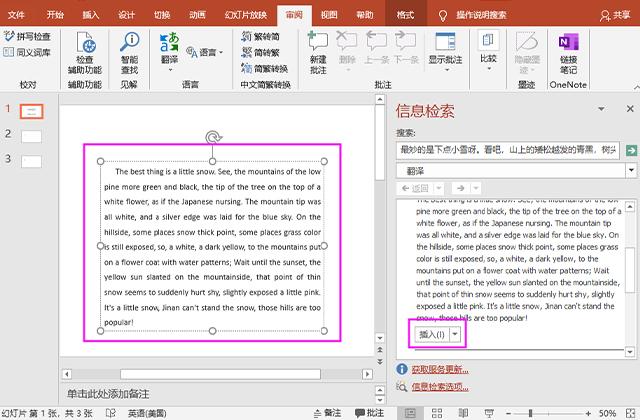Check accessibility (检查辅助功能)
This screenshot has height=420, width=640.
pos(85,53)
